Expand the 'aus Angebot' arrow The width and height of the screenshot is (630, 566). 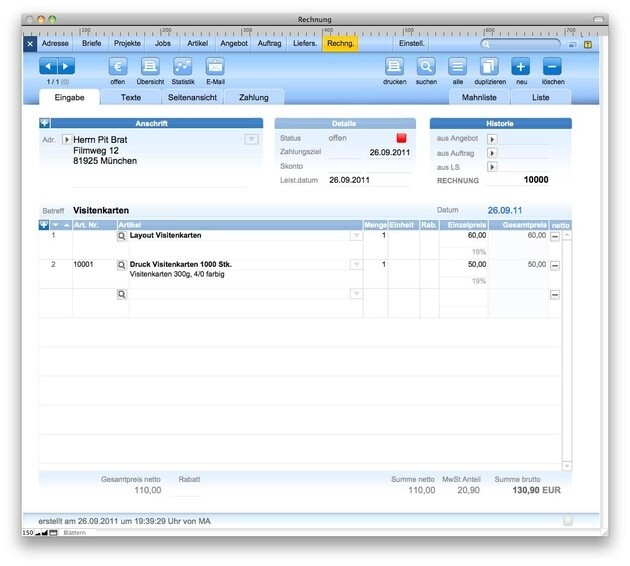click(492, 139)
